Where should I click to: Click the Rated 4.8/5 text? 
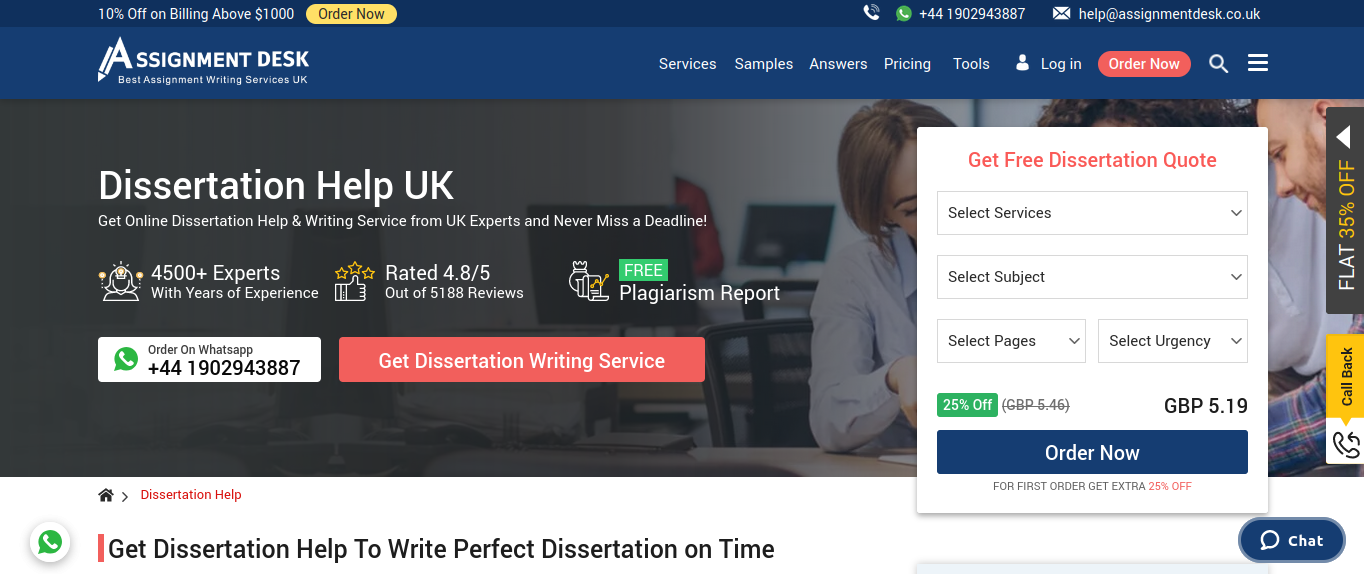[x=437, y=273]
